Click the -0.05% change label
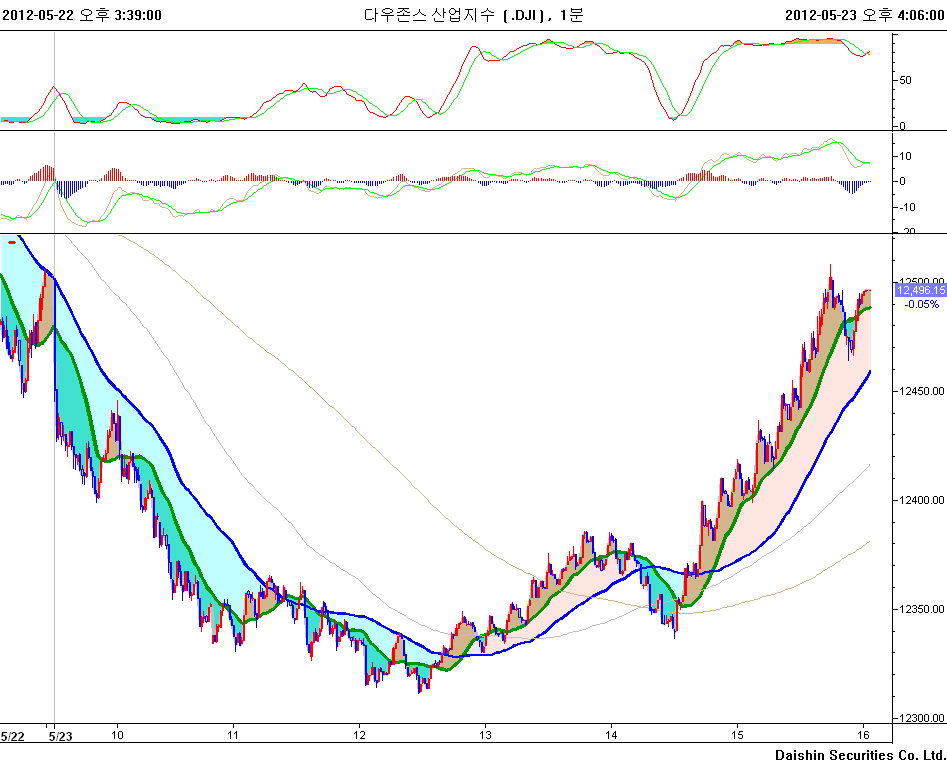 pyautogui.click(x=920, y=304)
